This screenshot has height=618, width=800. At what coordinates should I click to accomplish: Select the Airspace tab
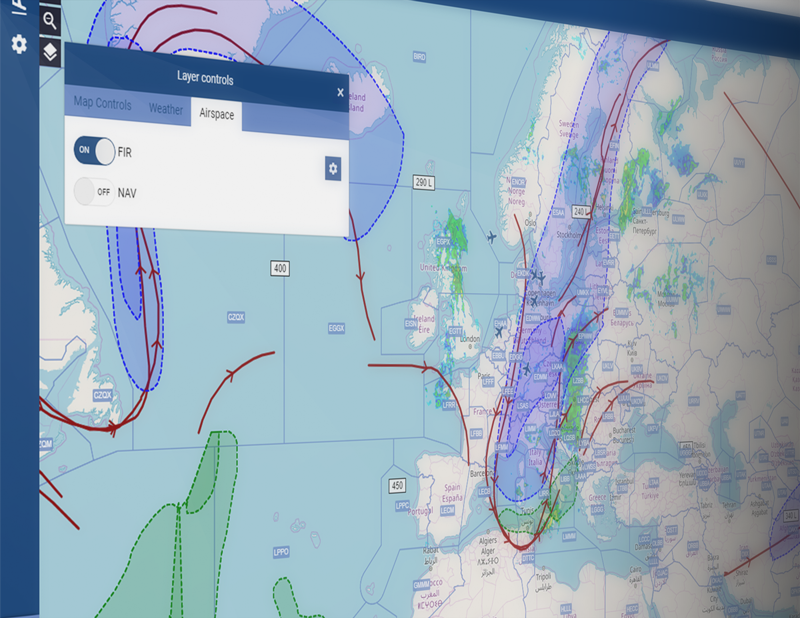[x=217, y=114]
